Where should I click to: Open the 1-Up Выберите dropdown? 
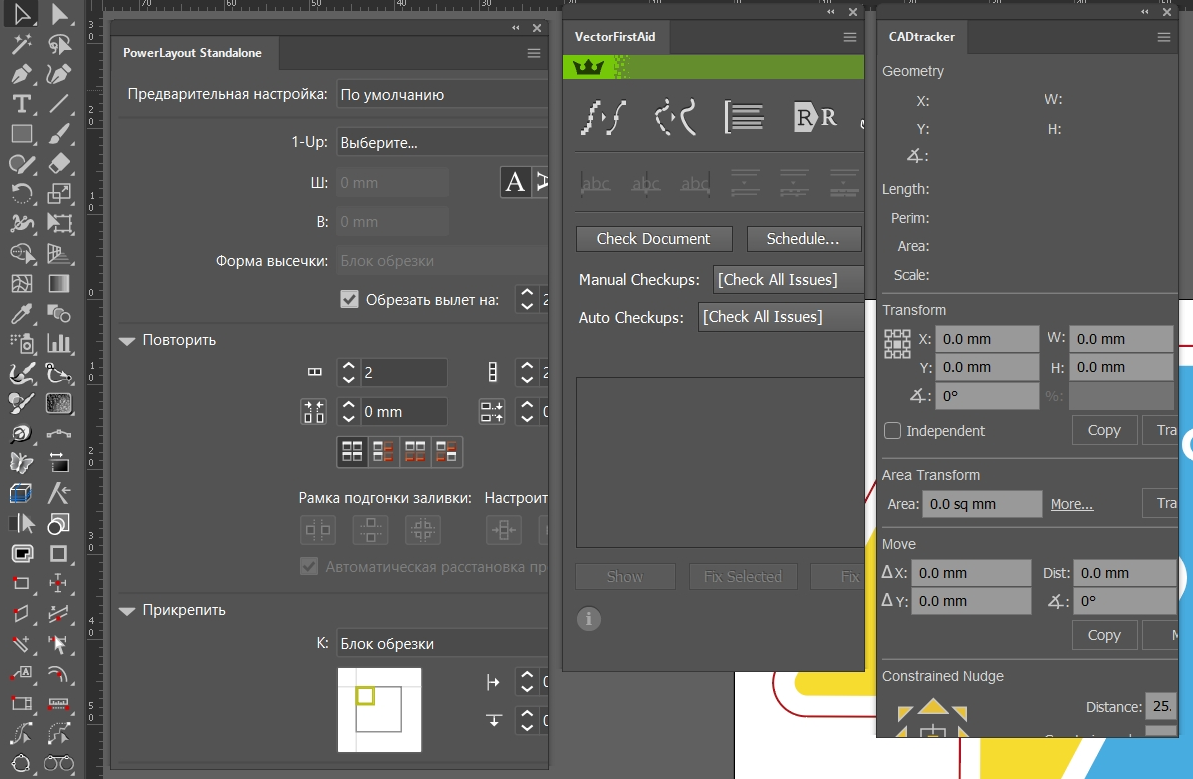point(442,142)
